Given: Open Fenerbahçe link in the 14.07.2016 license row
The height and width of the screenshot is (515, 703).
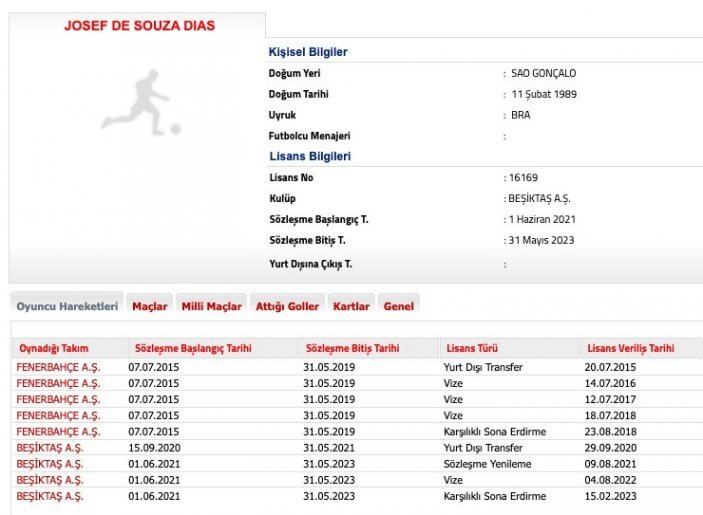Looking at the screenshot, I should (x=58, y=383).
